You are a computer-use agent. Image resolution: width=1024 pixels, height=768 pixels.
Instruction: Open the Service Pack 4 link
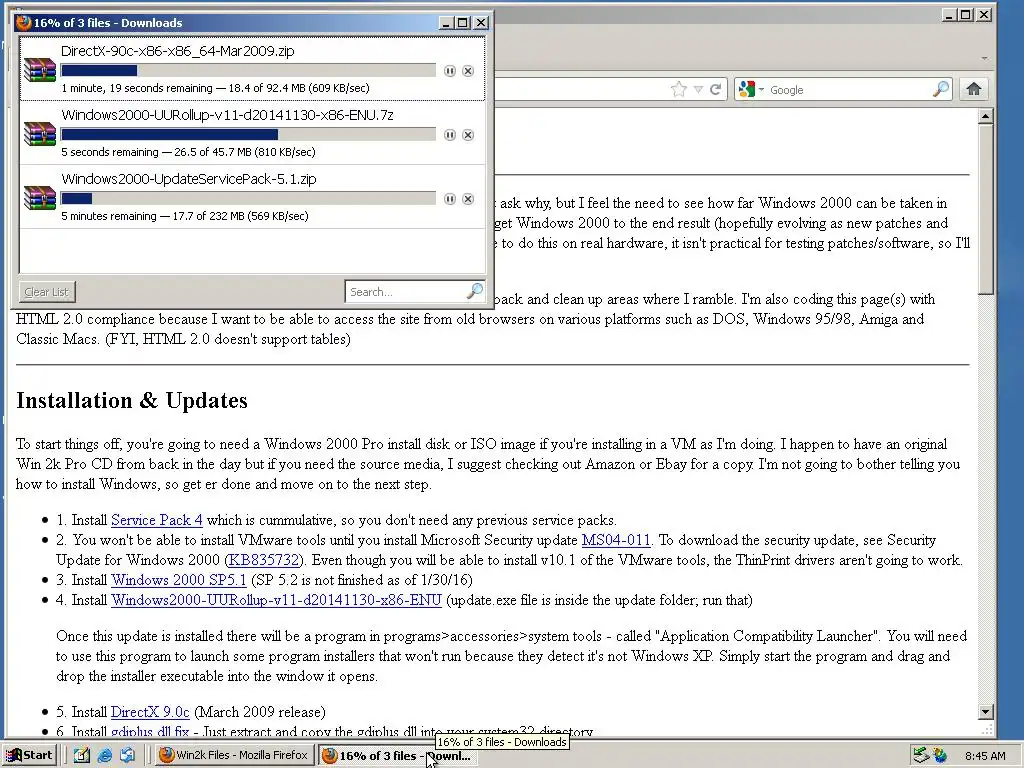(157, 520)
